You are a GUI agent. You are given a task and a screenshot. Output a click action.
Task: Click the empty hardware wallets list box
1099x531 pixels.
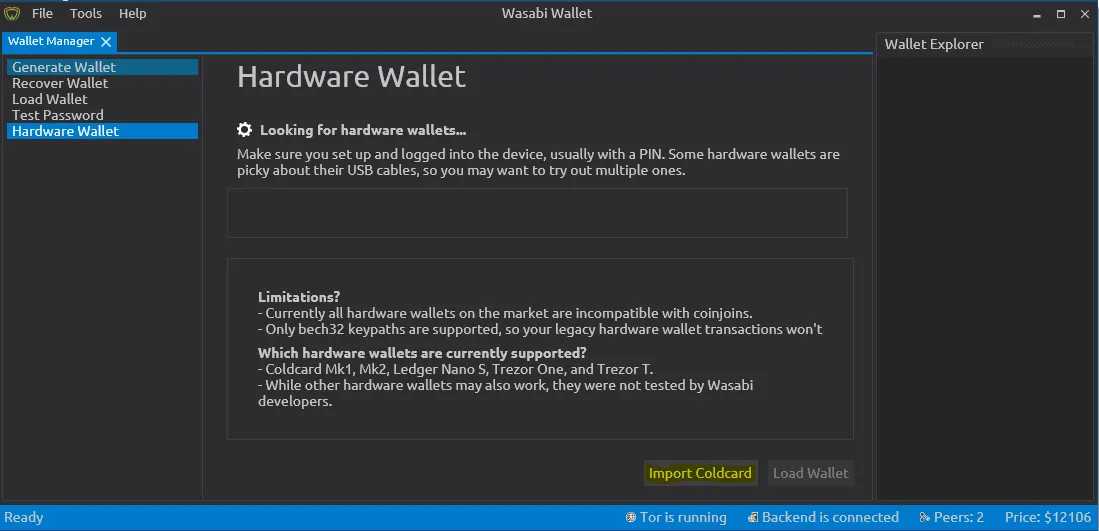(537, 212)
